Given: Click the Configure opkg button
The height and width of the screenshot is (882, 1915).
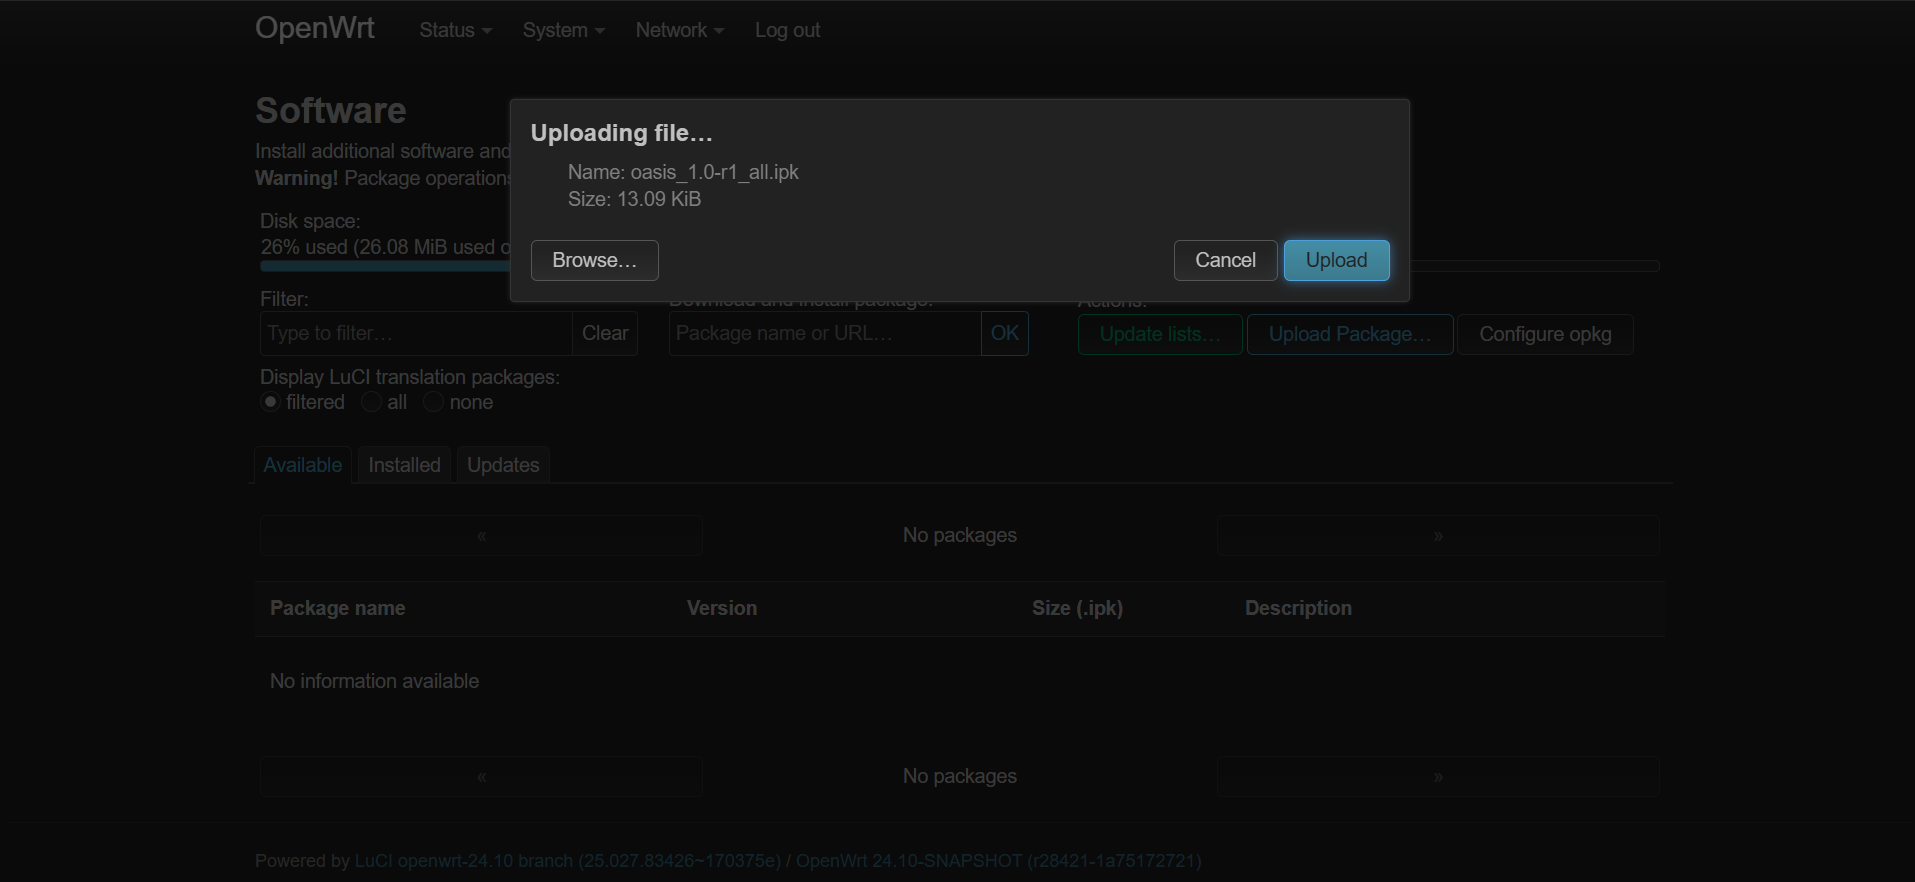Looking at the screenshot, I should pos(1545,334).
